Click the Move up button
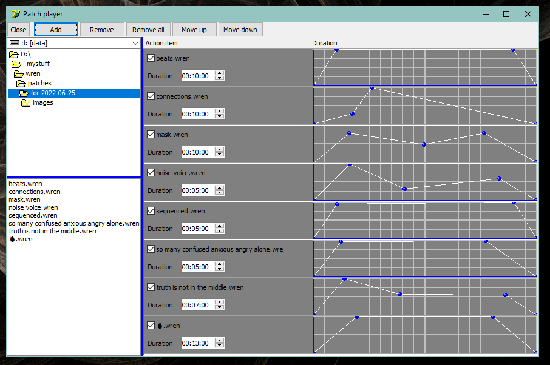This screenshot has width=550, height=365. click(x=194, y=29)
